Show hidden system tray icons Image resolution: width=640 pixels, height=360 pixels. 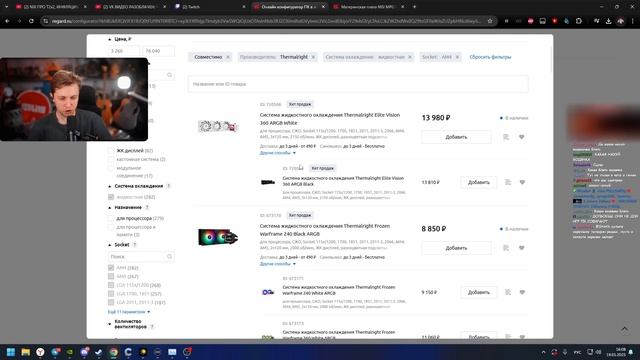(543, 352)
